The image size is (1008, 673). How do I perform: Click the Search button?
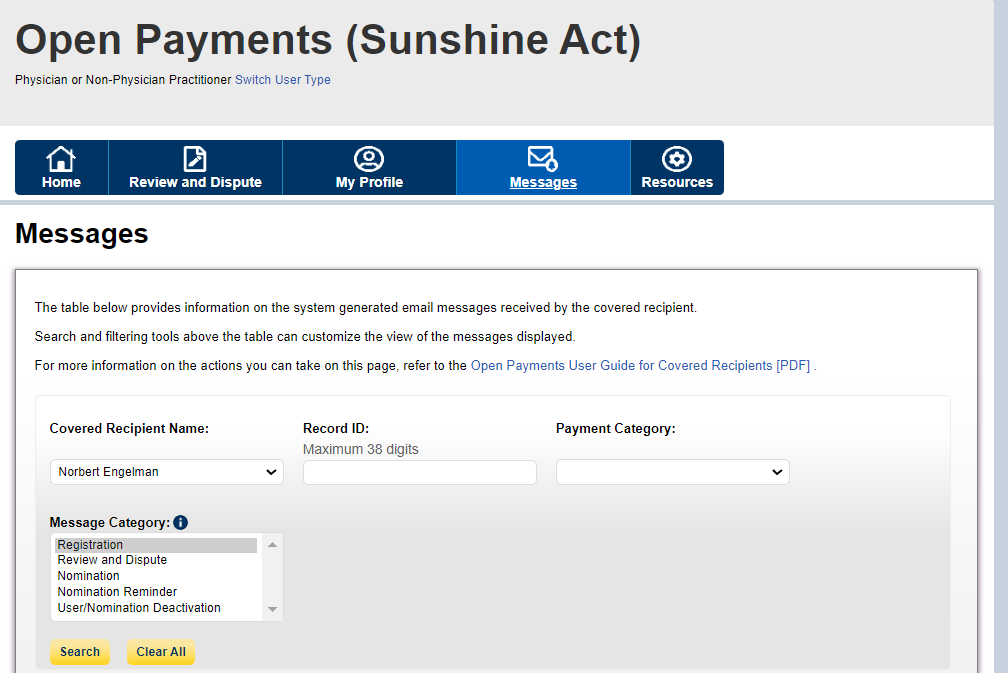[80, 652]
